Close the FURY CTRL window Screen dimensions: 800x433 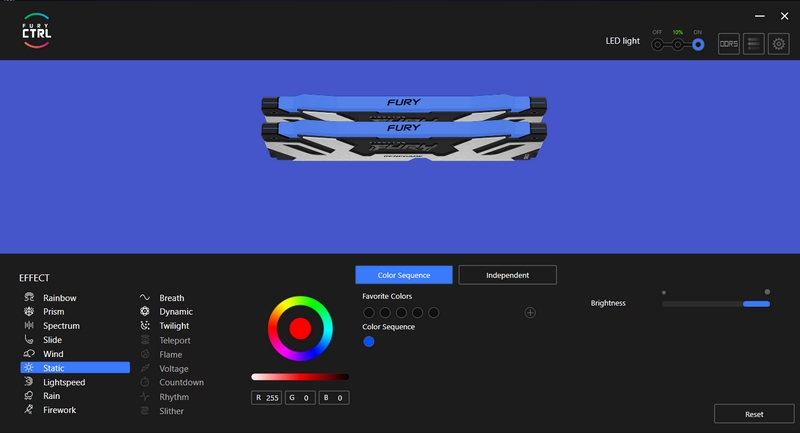[x=785, y=16]
